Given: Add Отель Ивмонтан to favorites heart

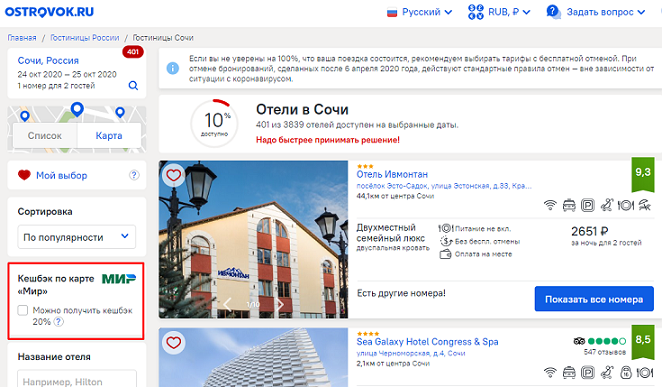Looking at the screenshot, I should 174,175.
